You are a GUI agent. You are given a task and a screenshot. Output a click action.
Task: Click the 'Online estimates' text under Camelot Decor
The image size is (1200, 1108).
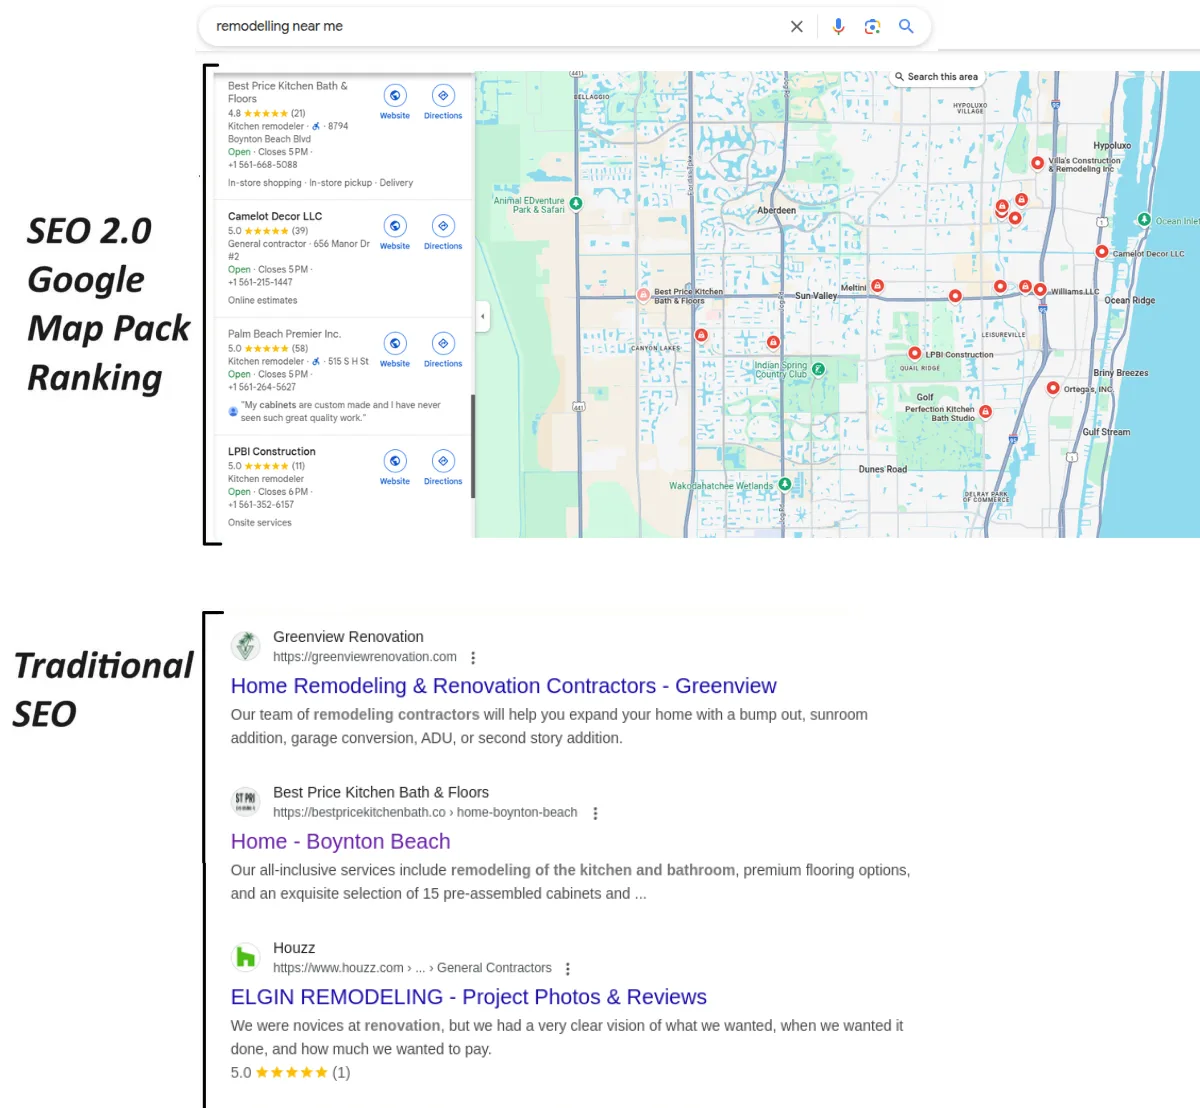[262, 301]
